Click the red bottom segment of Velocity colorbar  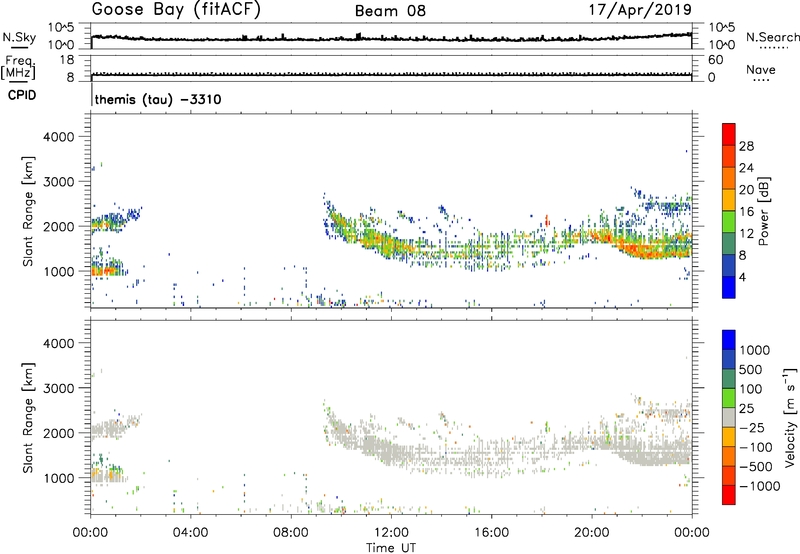729,495
